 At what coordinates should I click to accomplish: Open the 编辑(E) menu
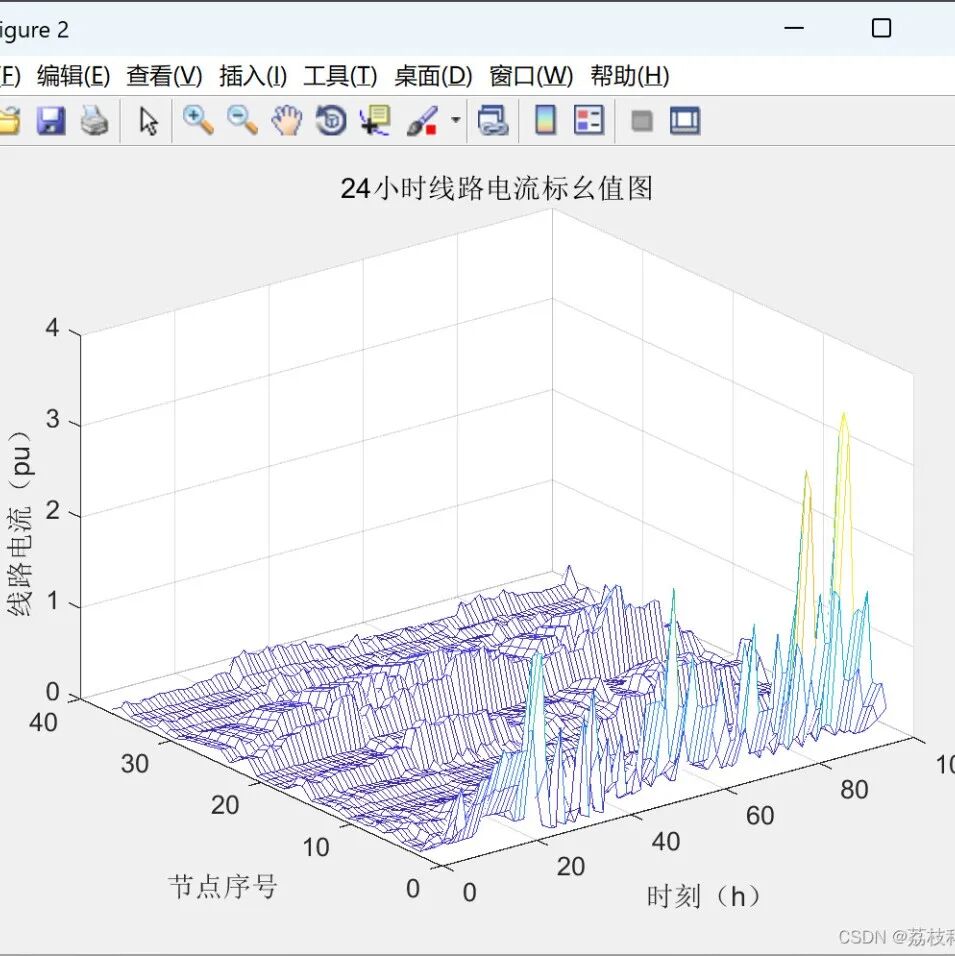tap(73, 76)
